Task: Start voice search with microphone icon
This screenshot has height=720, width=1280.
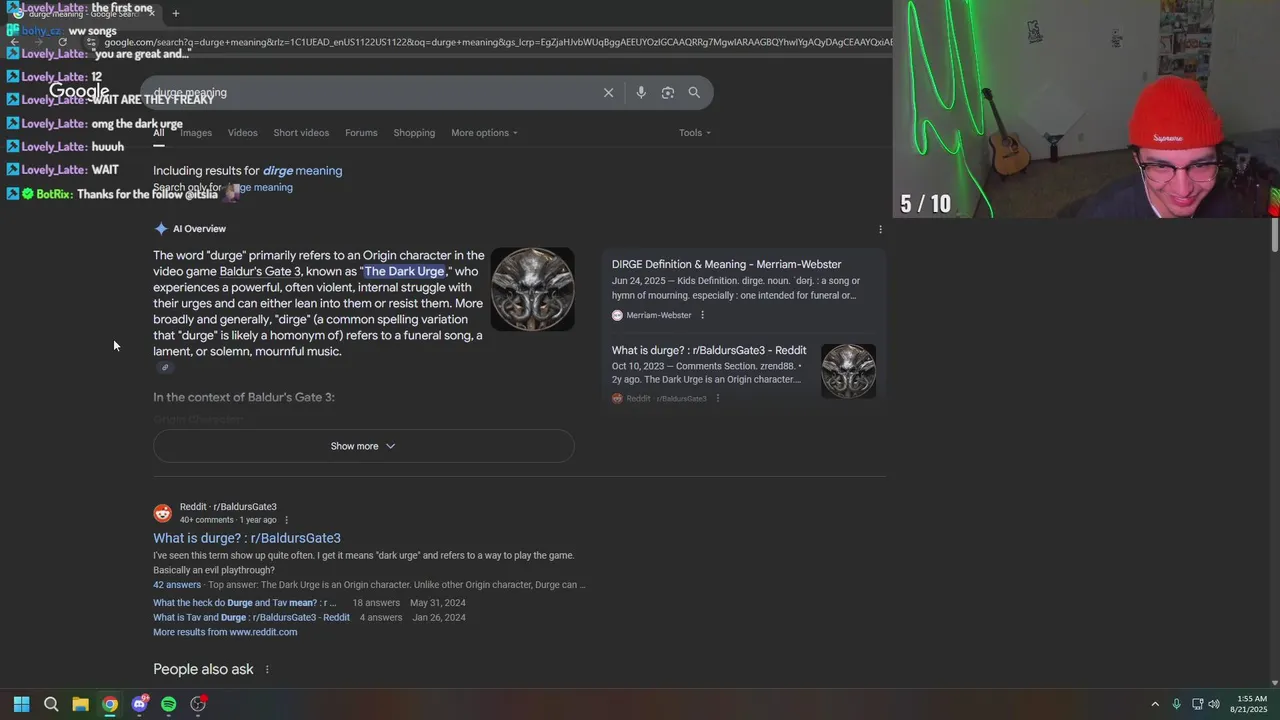Action: click(x=641, y=93)
